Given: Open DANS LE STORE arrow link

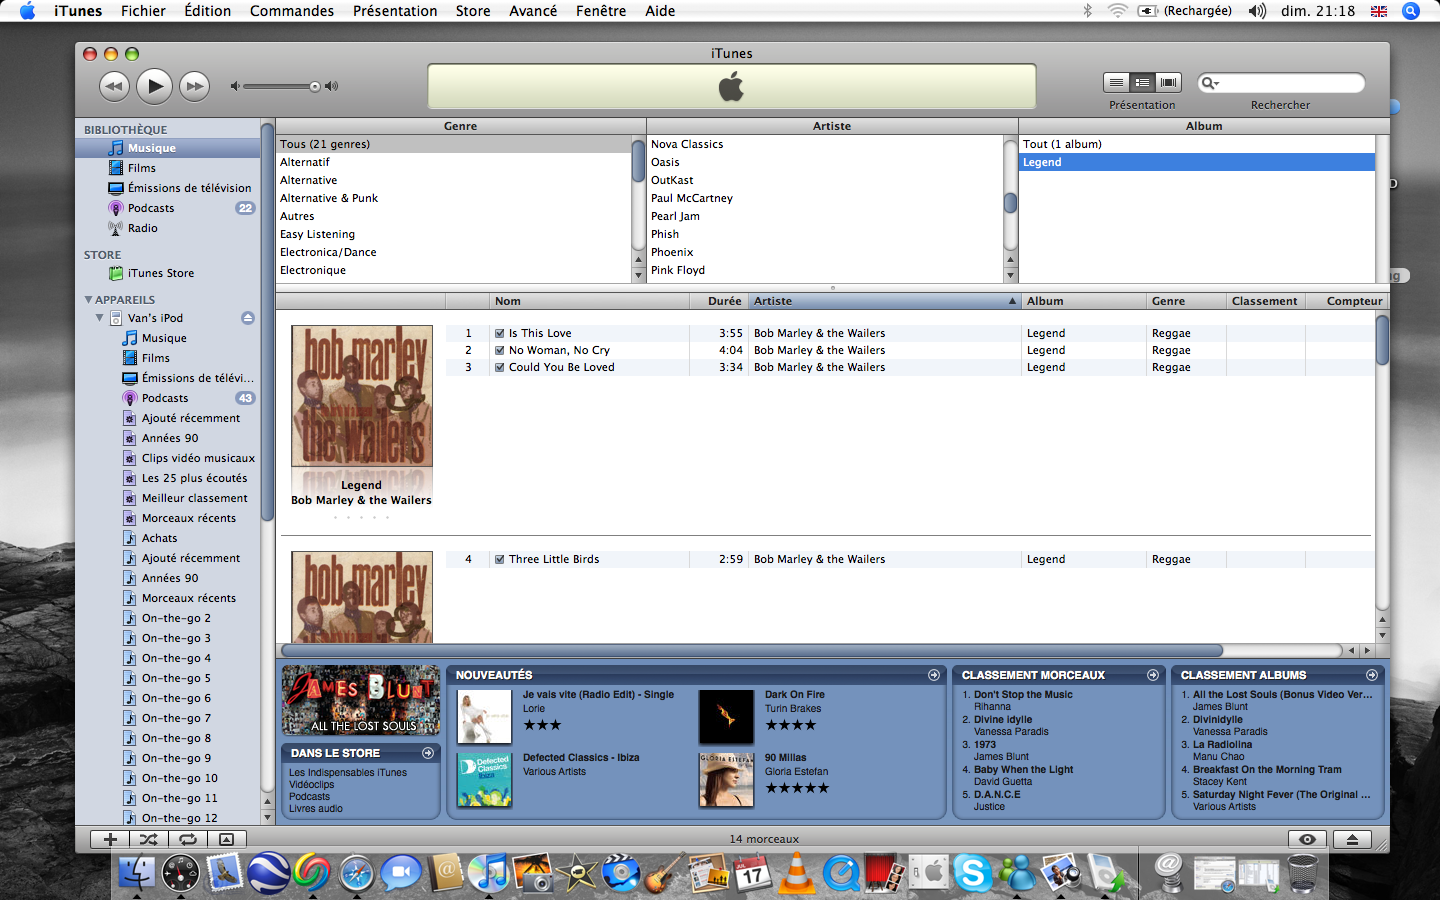Looking at the screenshot, I should (428, 753).
